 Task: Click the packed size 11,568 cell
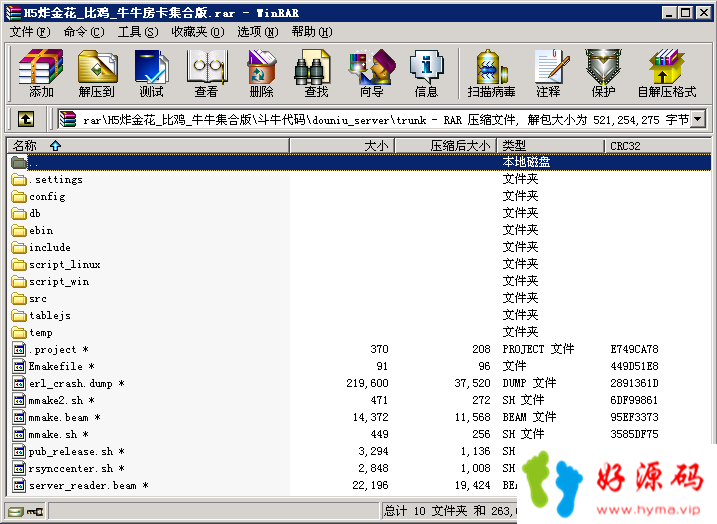click(x=472, y=417)
